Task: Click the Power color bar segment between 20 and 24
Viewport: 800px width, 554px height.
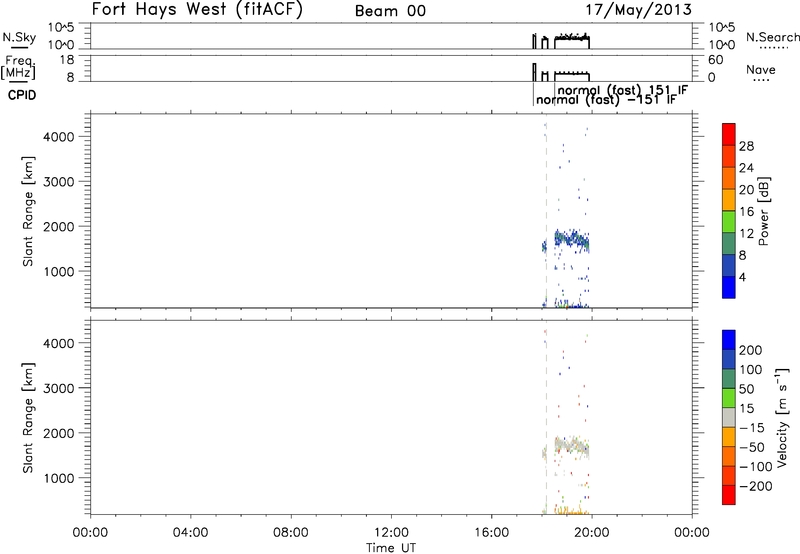Action: (729, 178)
